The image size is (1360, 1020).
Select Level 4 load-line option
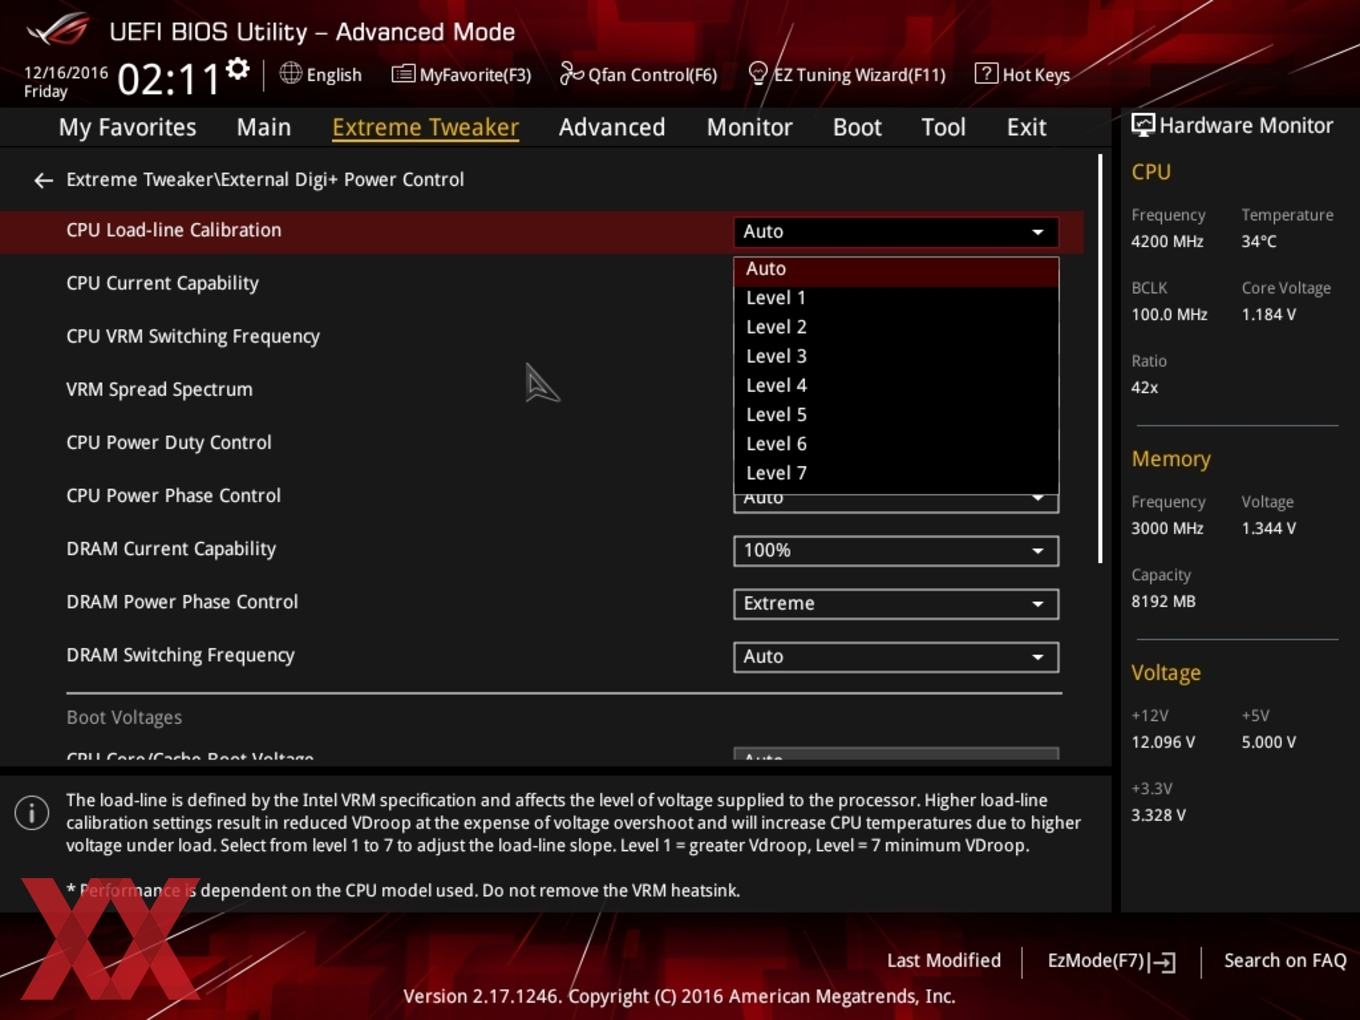(x=896, y=385)
